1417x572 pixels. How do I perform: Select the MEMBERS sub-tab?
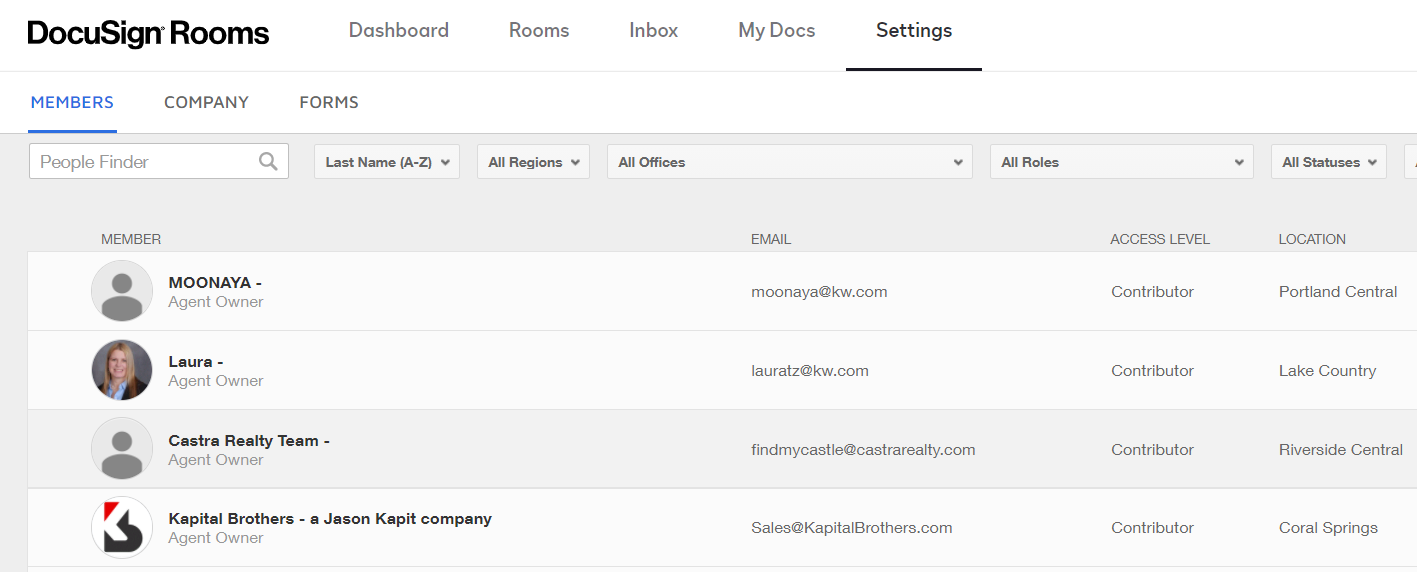point(72,102)
